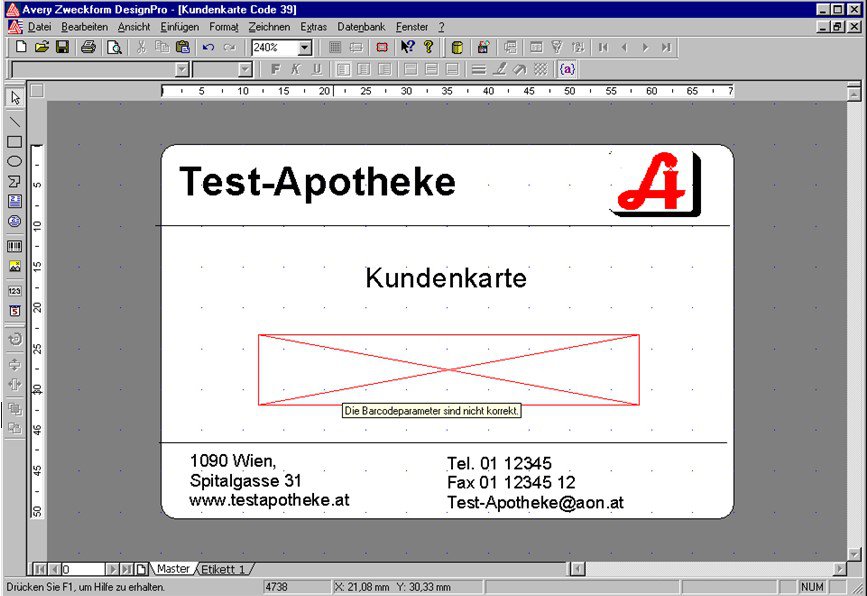The height and width of the screenshot is (596, 867).
Task: Toggle italic formatting button K
Action: point(296,70)
